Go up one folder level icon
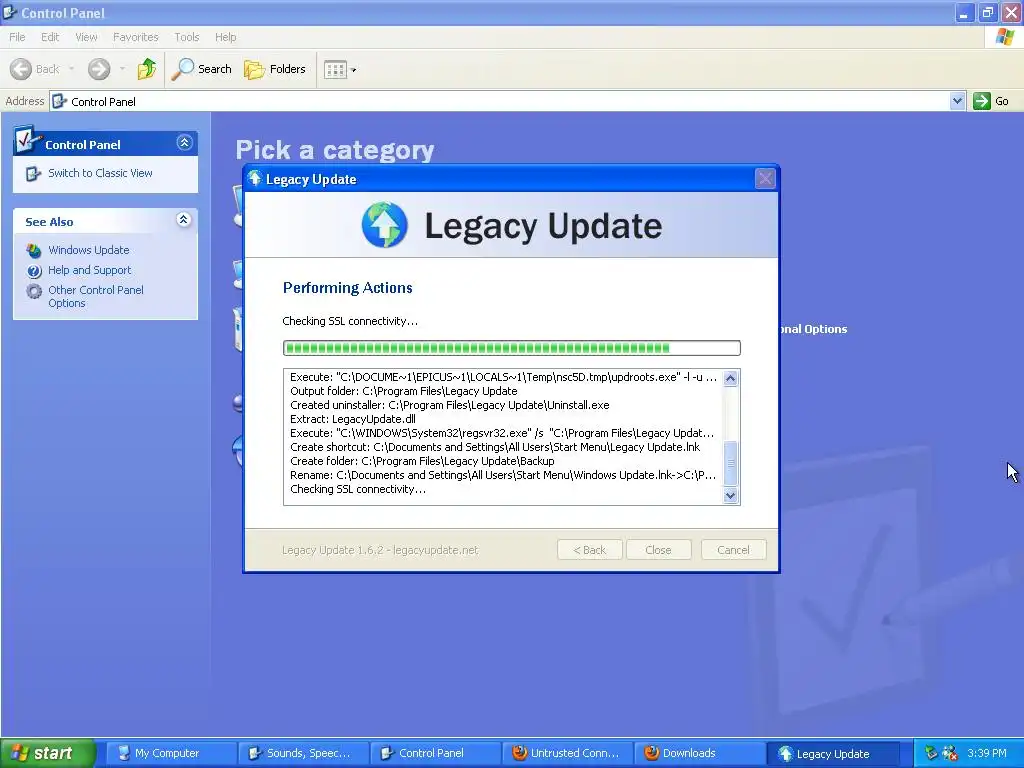 [x=147, y=69]
